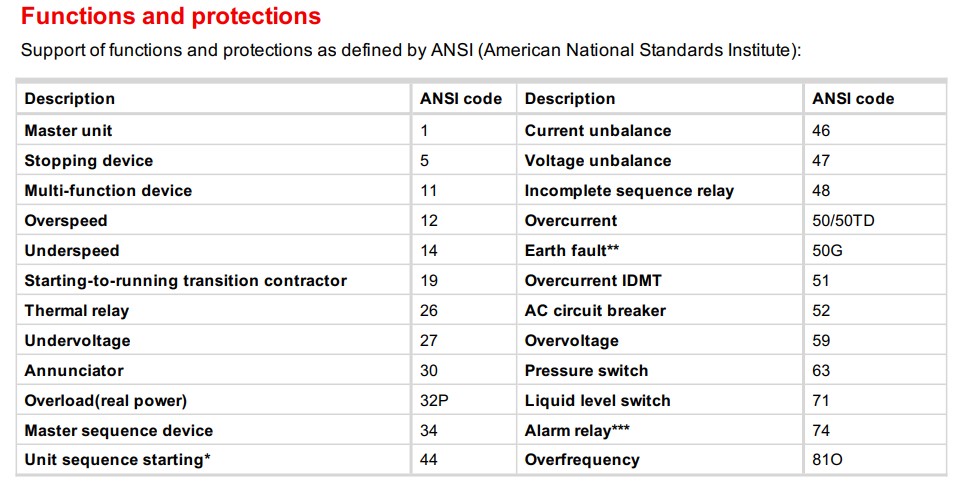Click the 'Unit sequence starting*' entry
961x485 pixels.
point(118,460)
